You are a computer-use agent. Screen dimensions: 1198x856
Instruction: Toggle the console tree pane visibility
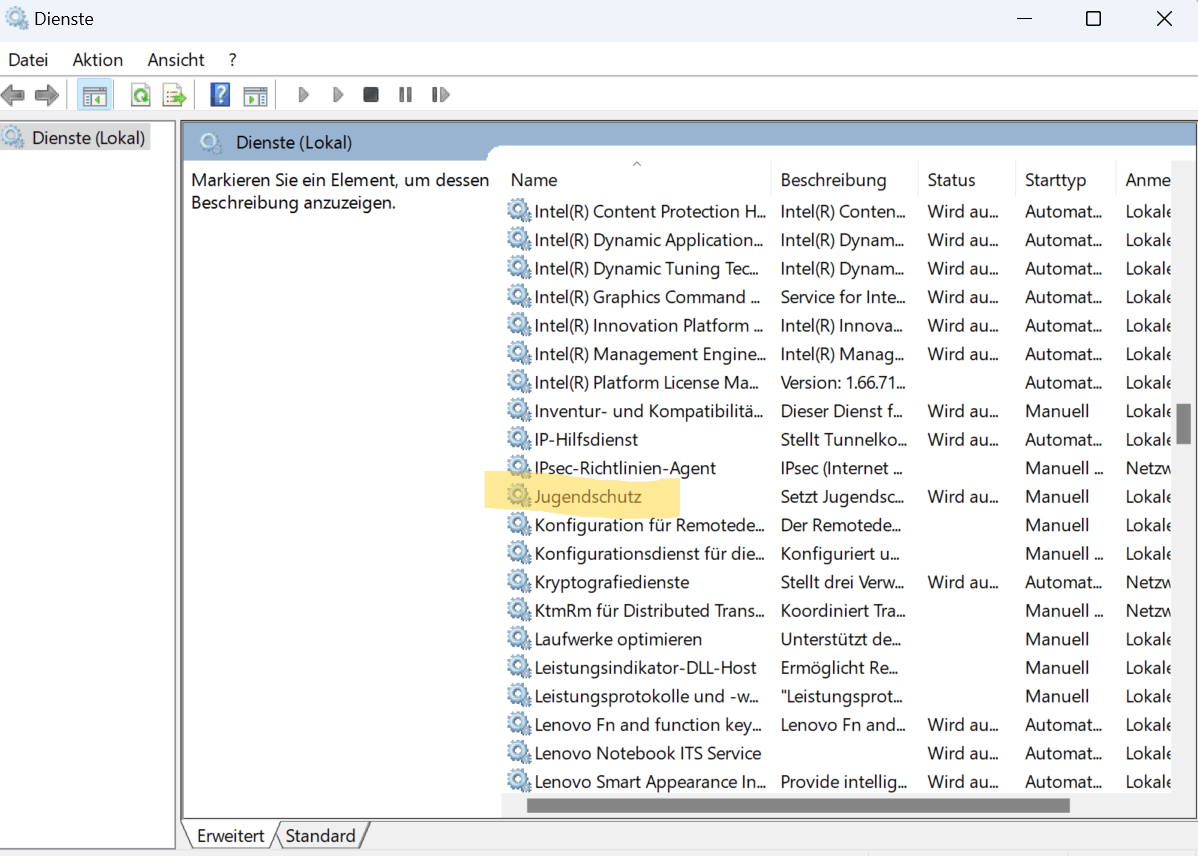coord(95,94)
